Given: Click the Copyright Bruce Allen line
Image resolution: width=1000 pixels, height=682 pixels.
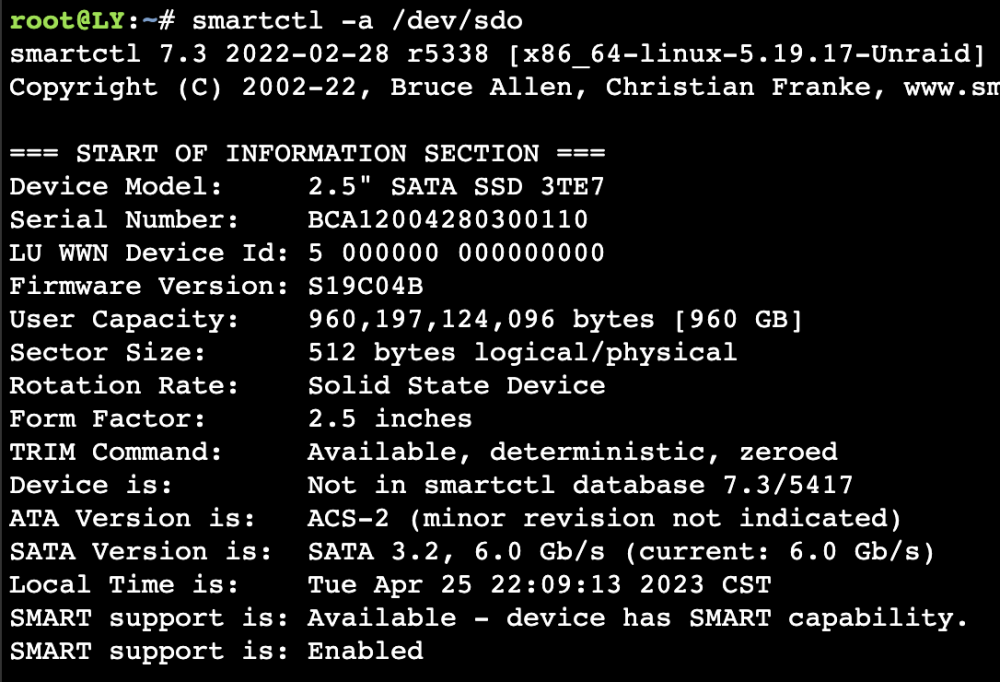Looking at the screenshot, I should (x=504, y=87).
